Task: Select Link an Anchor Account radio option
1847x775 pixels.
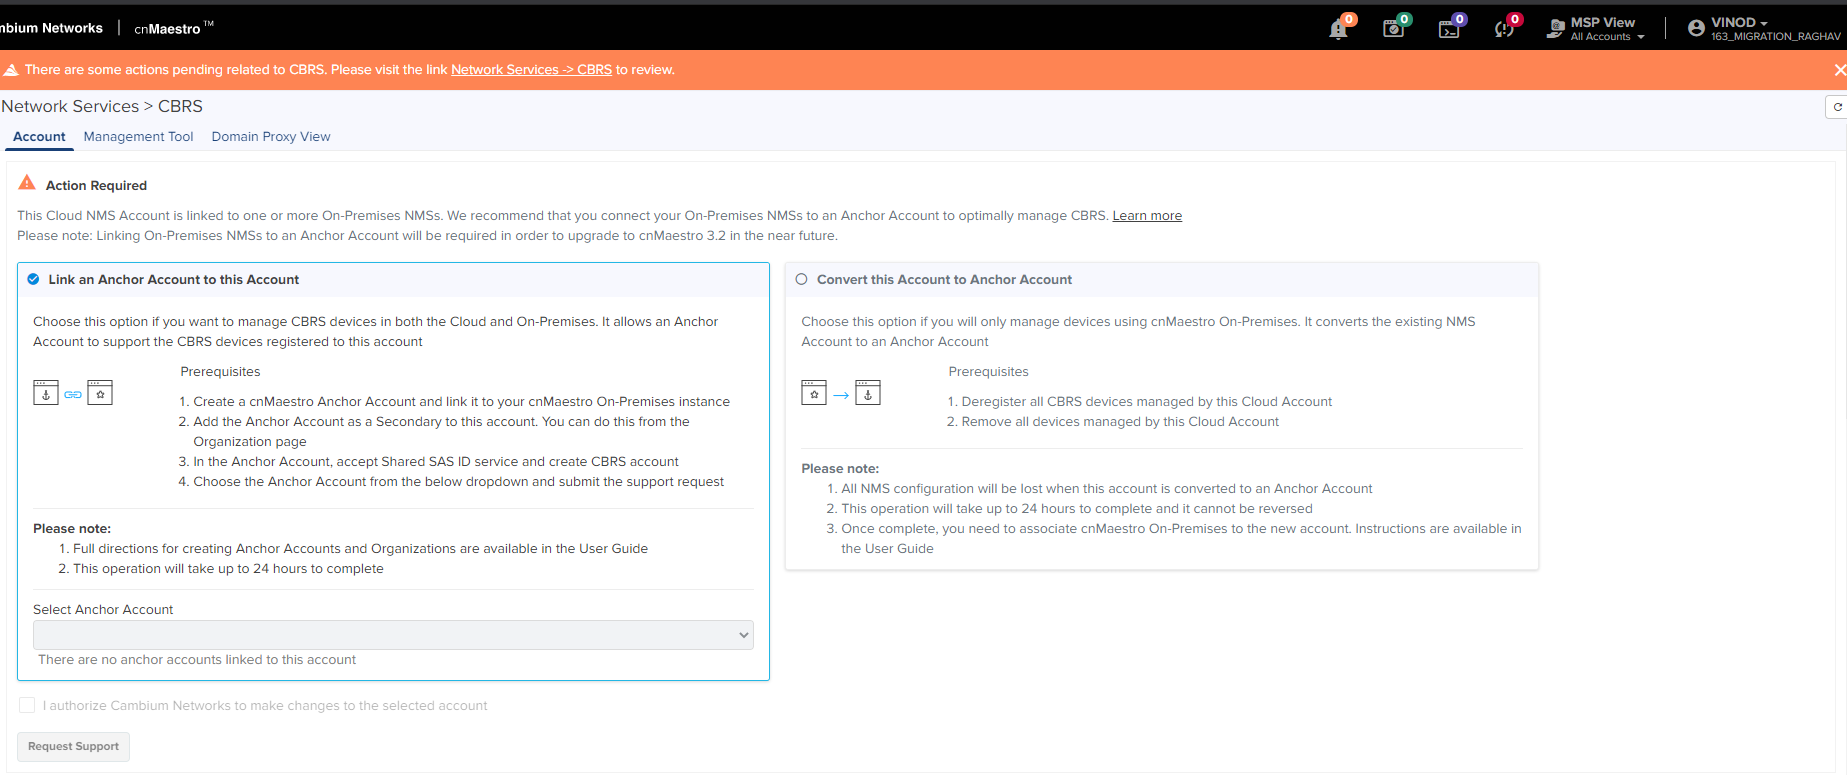Action: (33, 280)
